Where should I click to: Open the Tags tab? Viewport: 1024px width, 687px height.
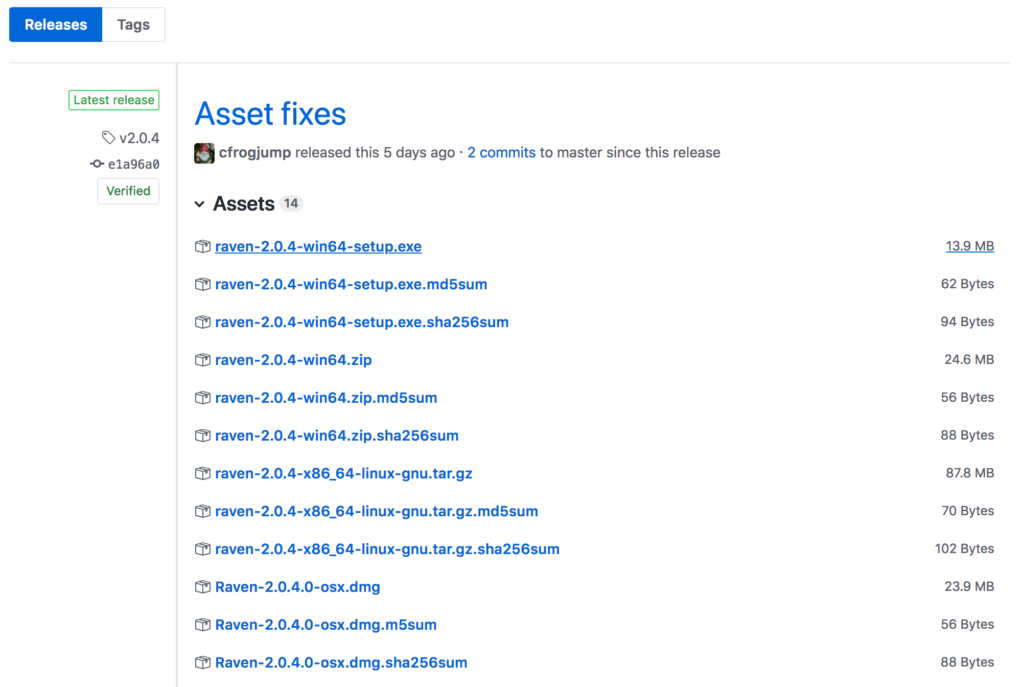point(133,25)
